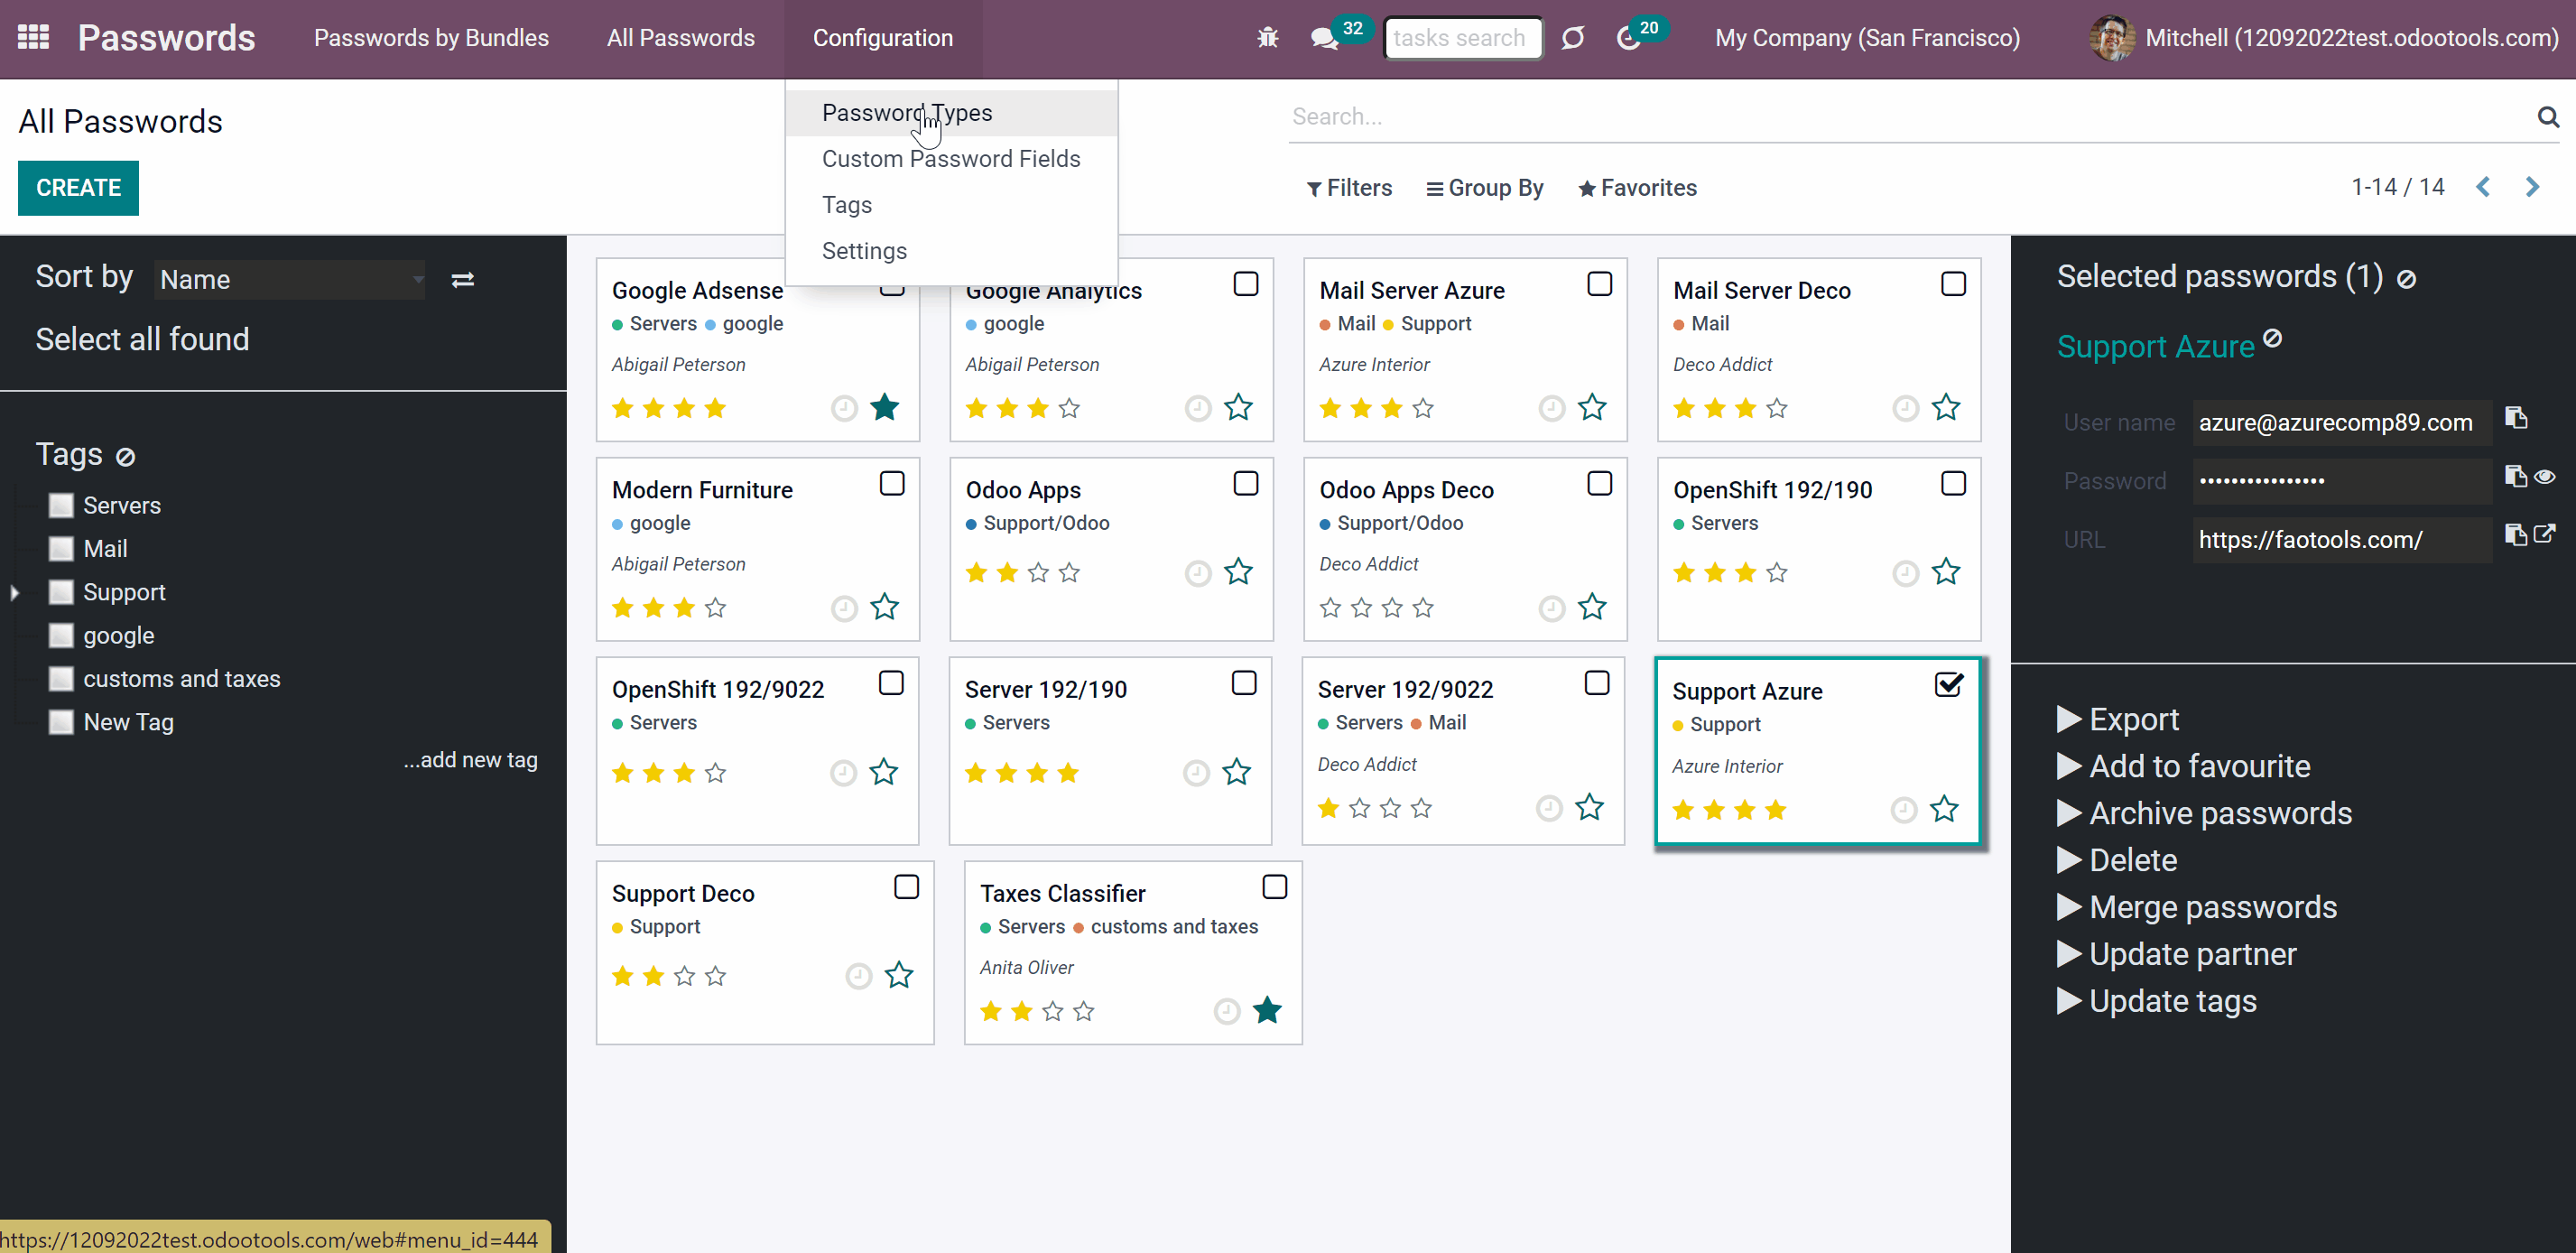Reverse the sort direction
This screenshot has height=1253, width=2576.
point(462,280)
